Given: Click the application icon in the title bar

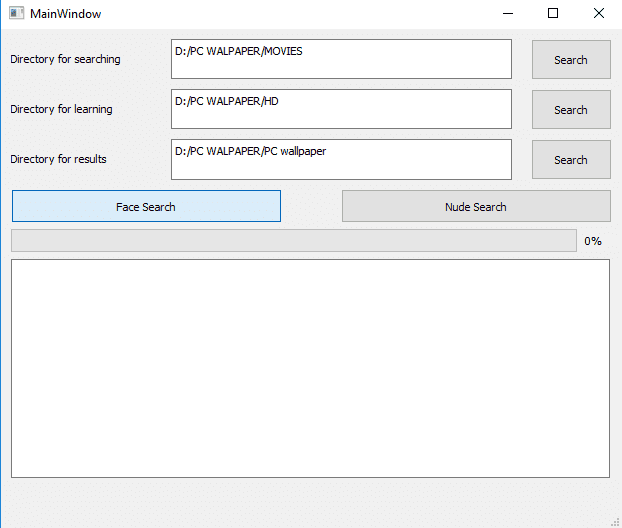Looking at the screenshot, I should click(16, 14).
